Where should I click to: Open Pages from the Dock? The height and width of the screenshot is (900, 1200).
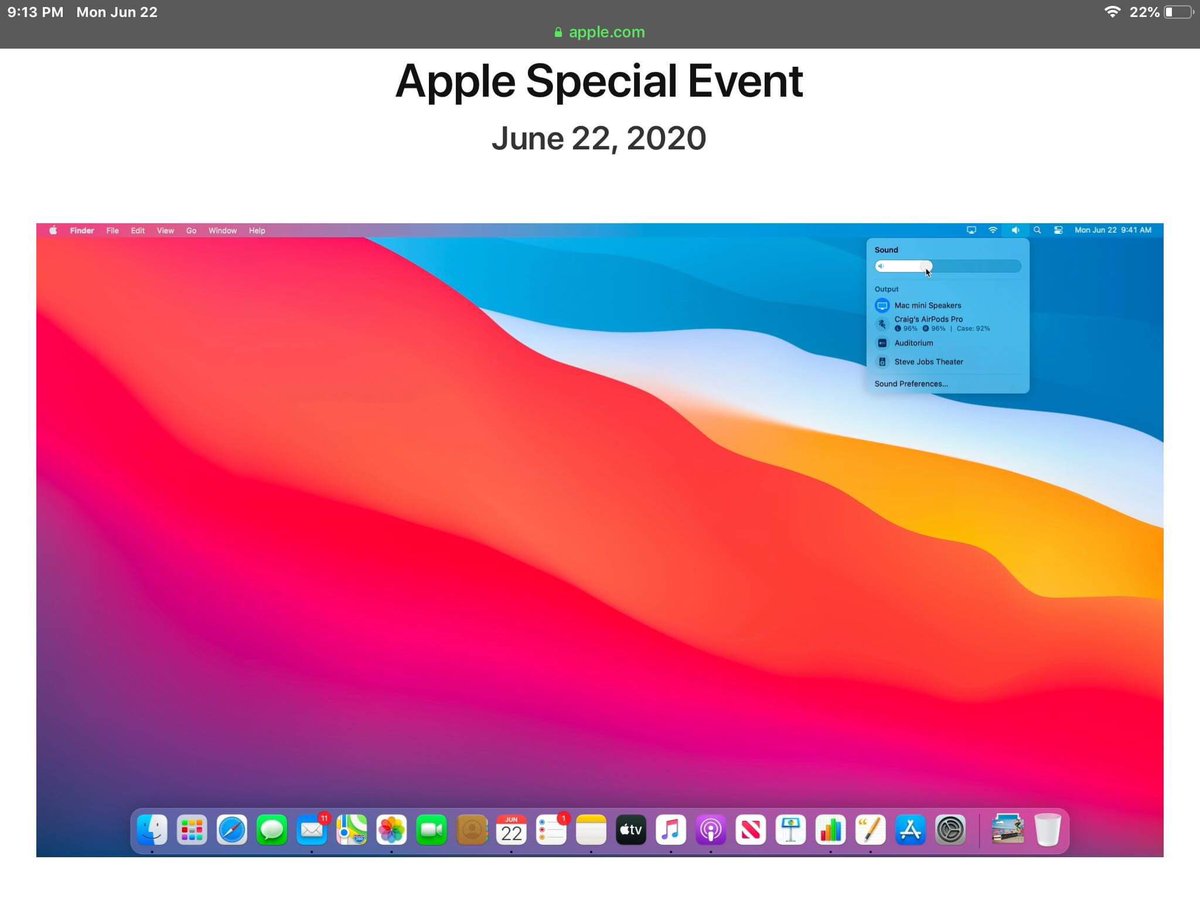[x=871, y=829]
